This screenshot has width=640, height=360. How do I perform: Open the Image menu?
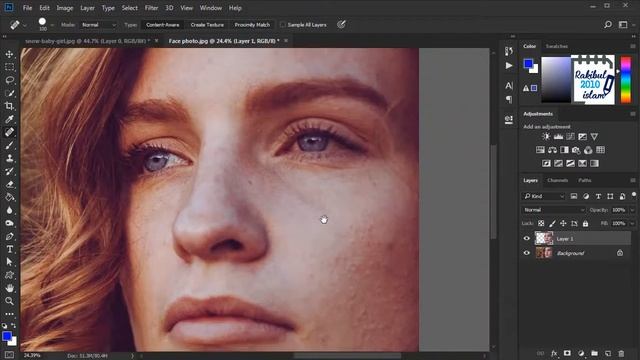coord(64,8)
